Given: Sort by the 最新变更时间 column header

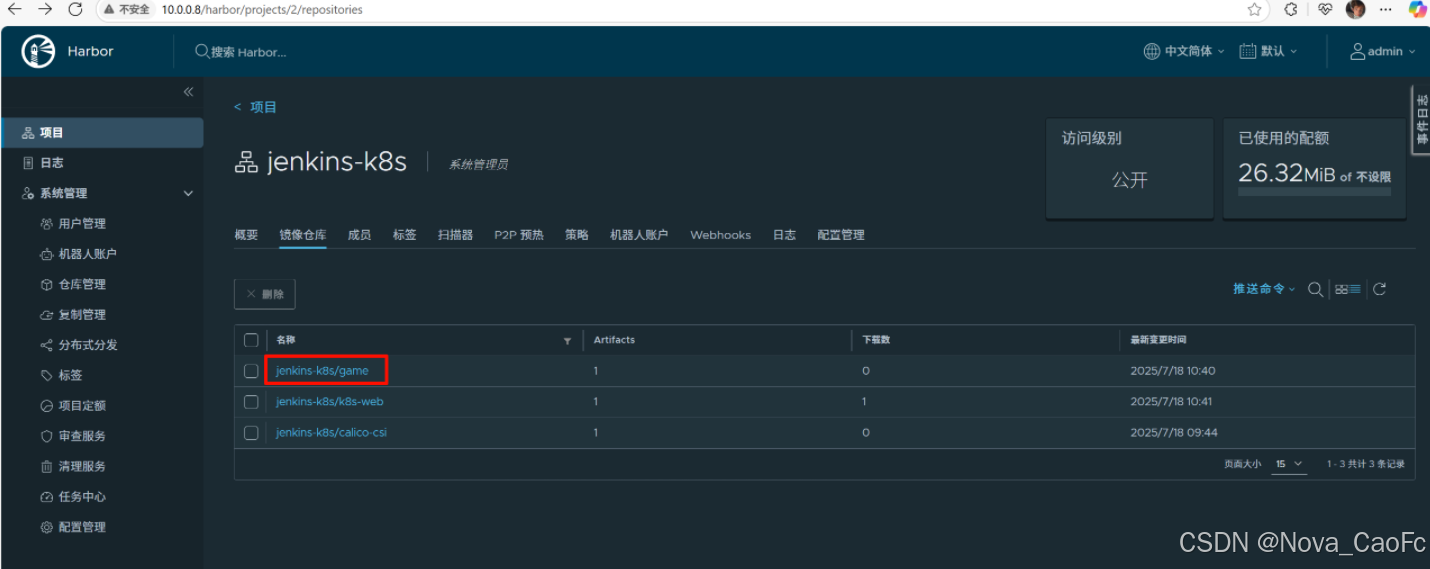Looking at the screenshot, I should coord(1158,340).
